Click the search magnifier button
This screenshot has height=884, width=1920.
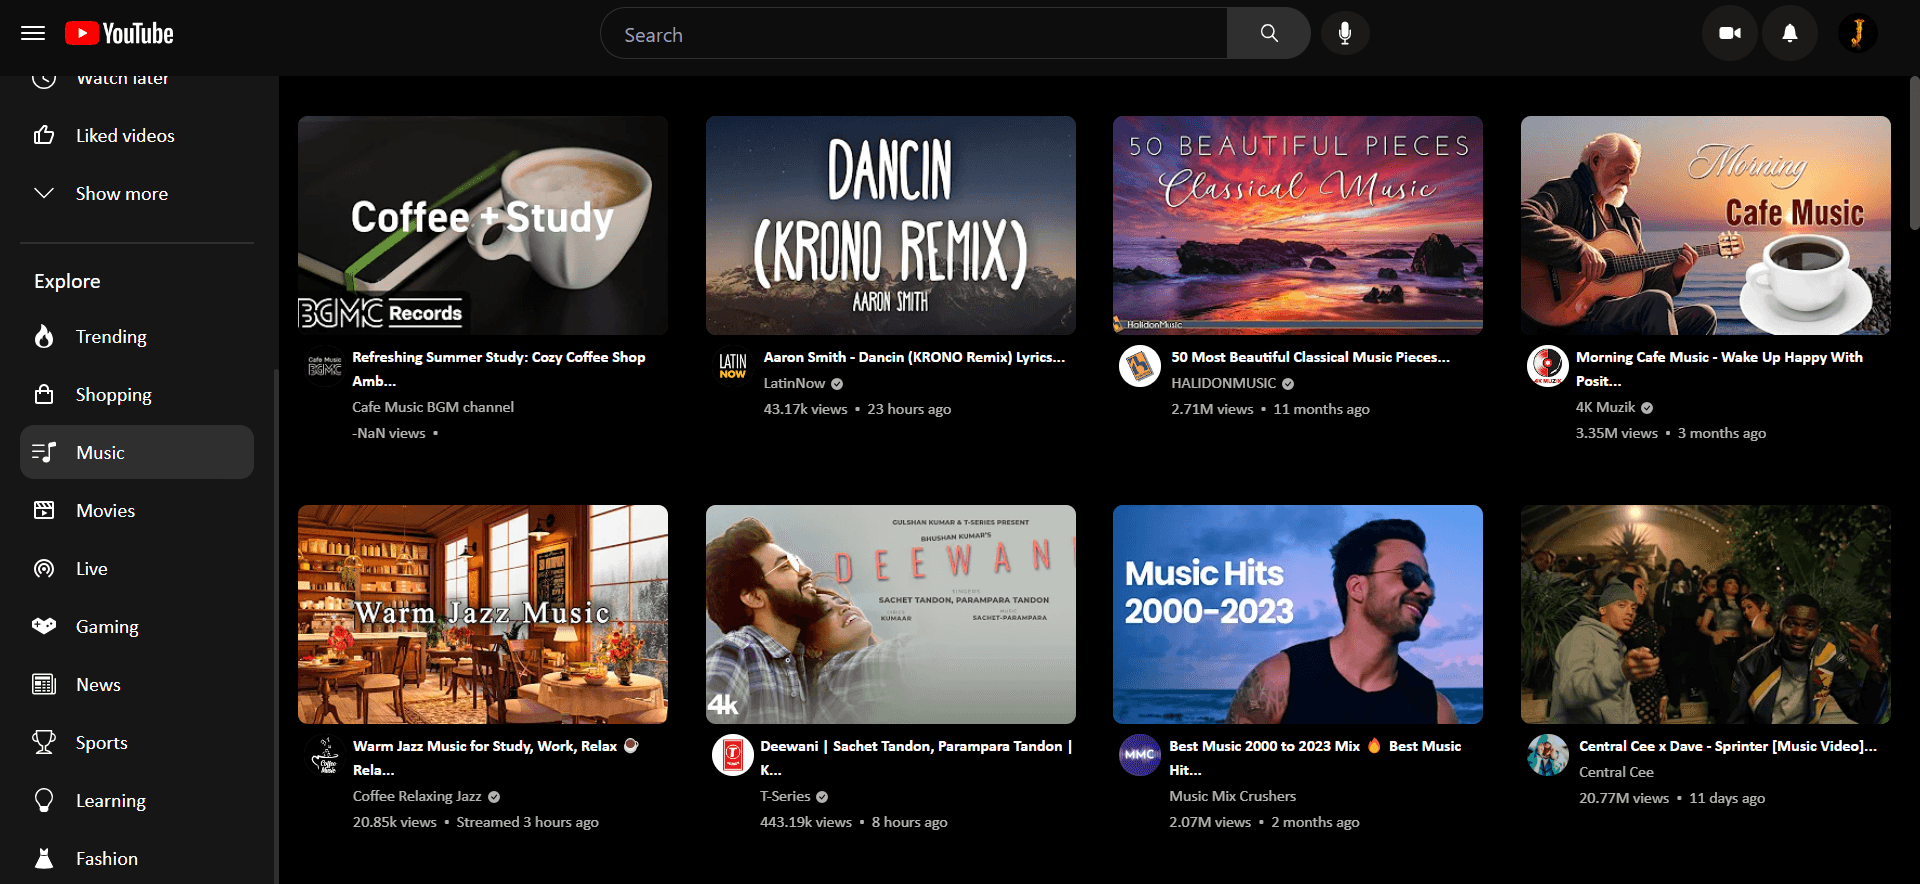[x=1268, y=33]
